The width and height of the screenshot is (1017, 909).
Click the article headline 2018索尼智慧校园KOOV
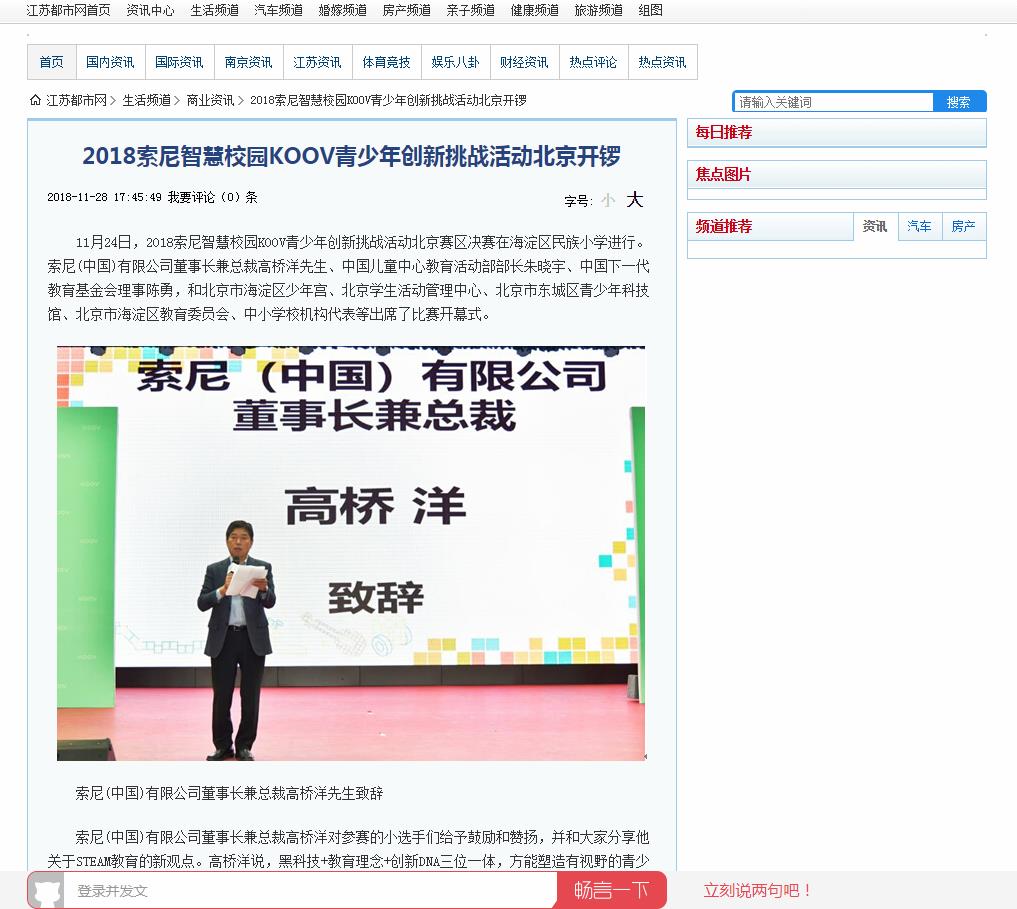click(x=352, y=156)
